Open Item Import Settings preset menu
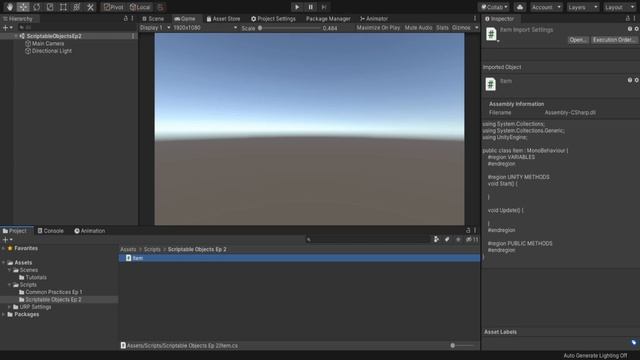Viewport: 640px width, 360px height. 636,29
